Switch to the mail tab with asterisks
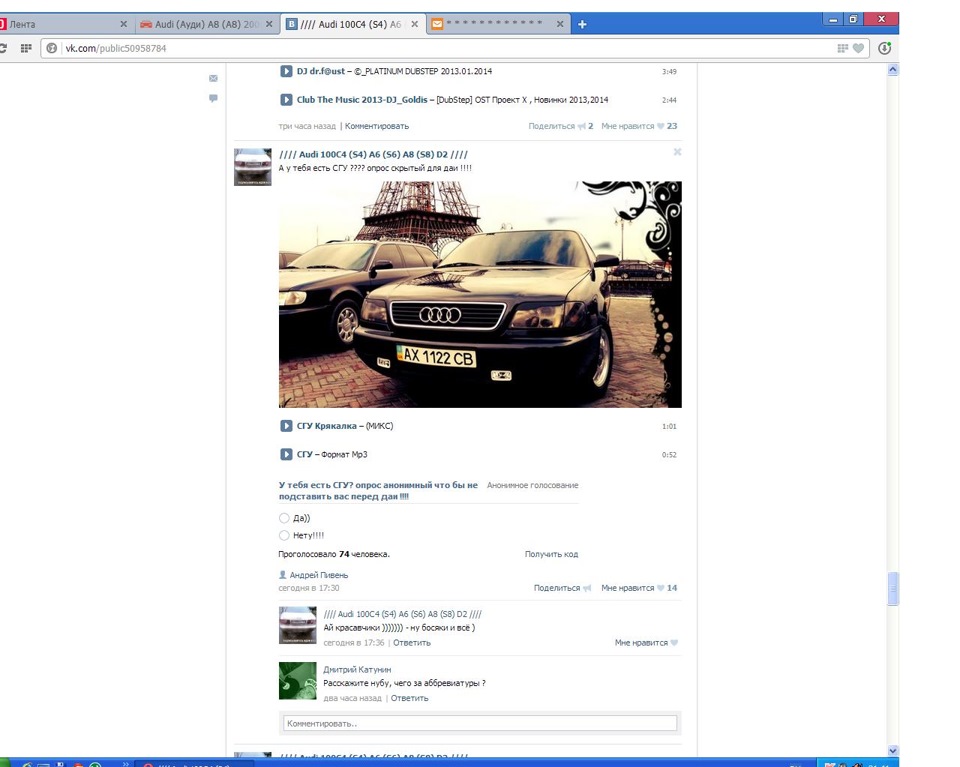 click(497, 24)
